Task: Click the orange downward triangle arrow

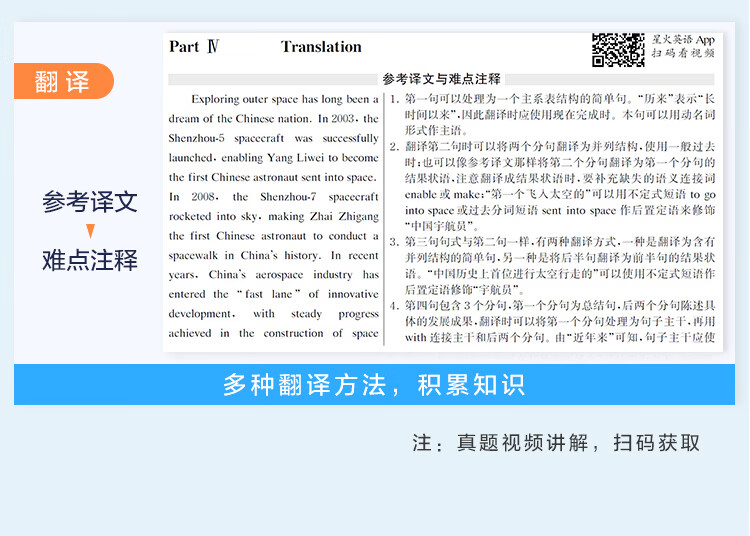Action: (x=90, y=232)
